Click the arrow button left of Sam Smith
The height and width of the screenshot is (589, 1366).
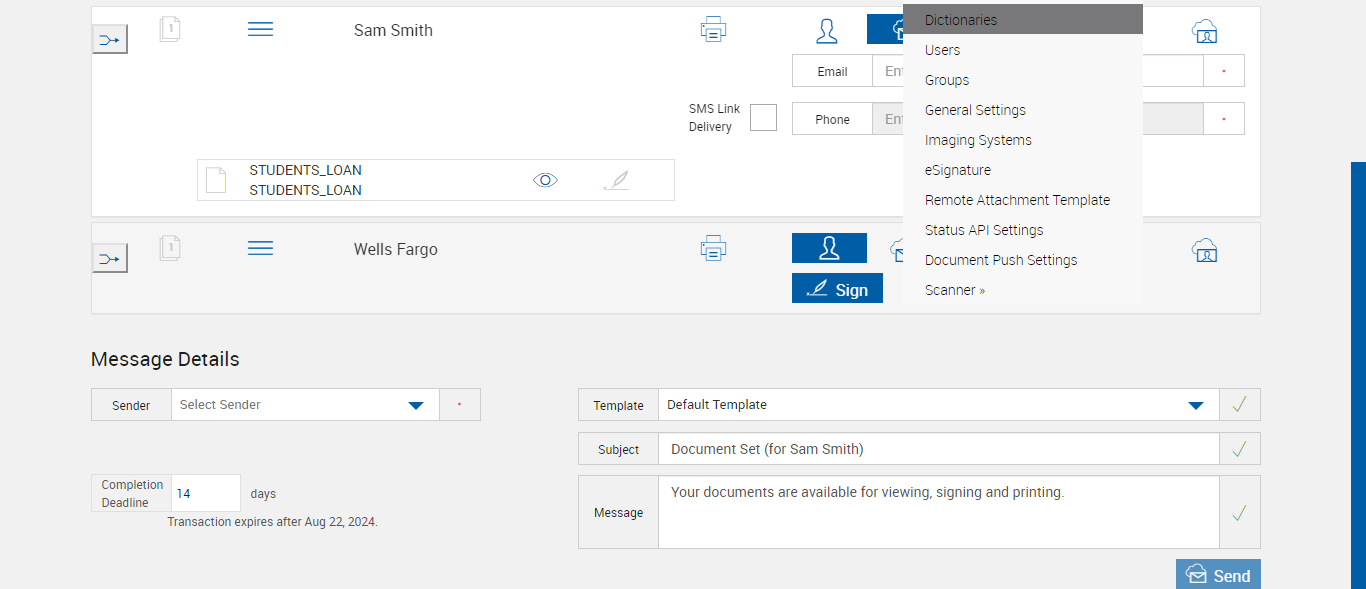point(110,40)
